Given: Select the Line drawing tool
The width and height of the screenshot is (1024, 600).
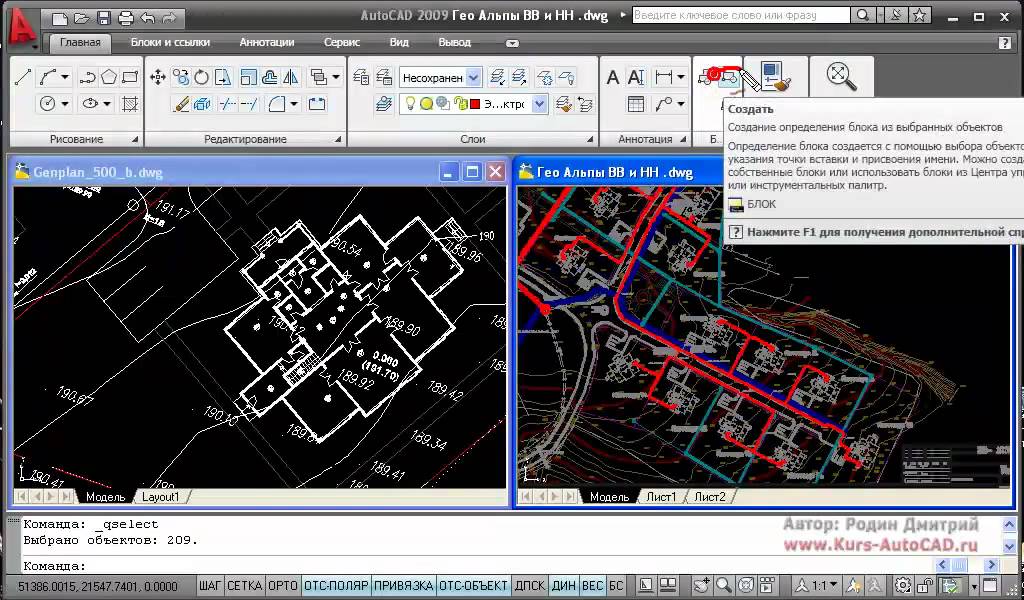Looking at the screenshot, I should click(23, 78).
